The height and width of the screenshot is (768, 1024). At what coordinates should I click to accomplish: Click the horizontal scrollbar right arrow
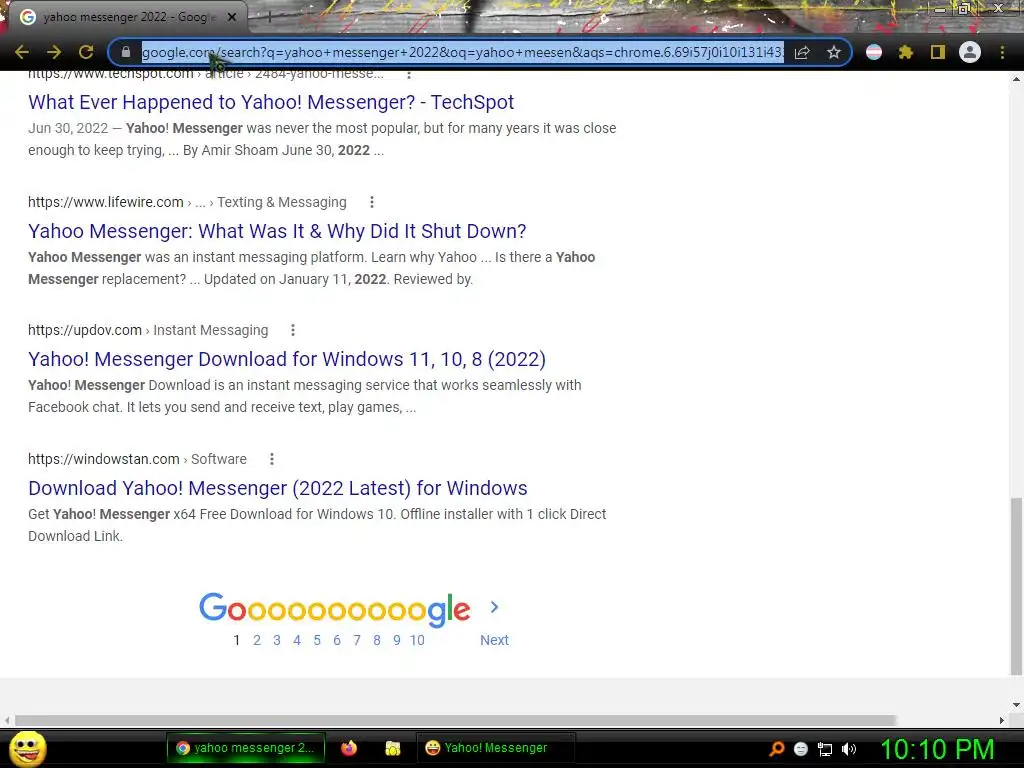click(1002, 720)
